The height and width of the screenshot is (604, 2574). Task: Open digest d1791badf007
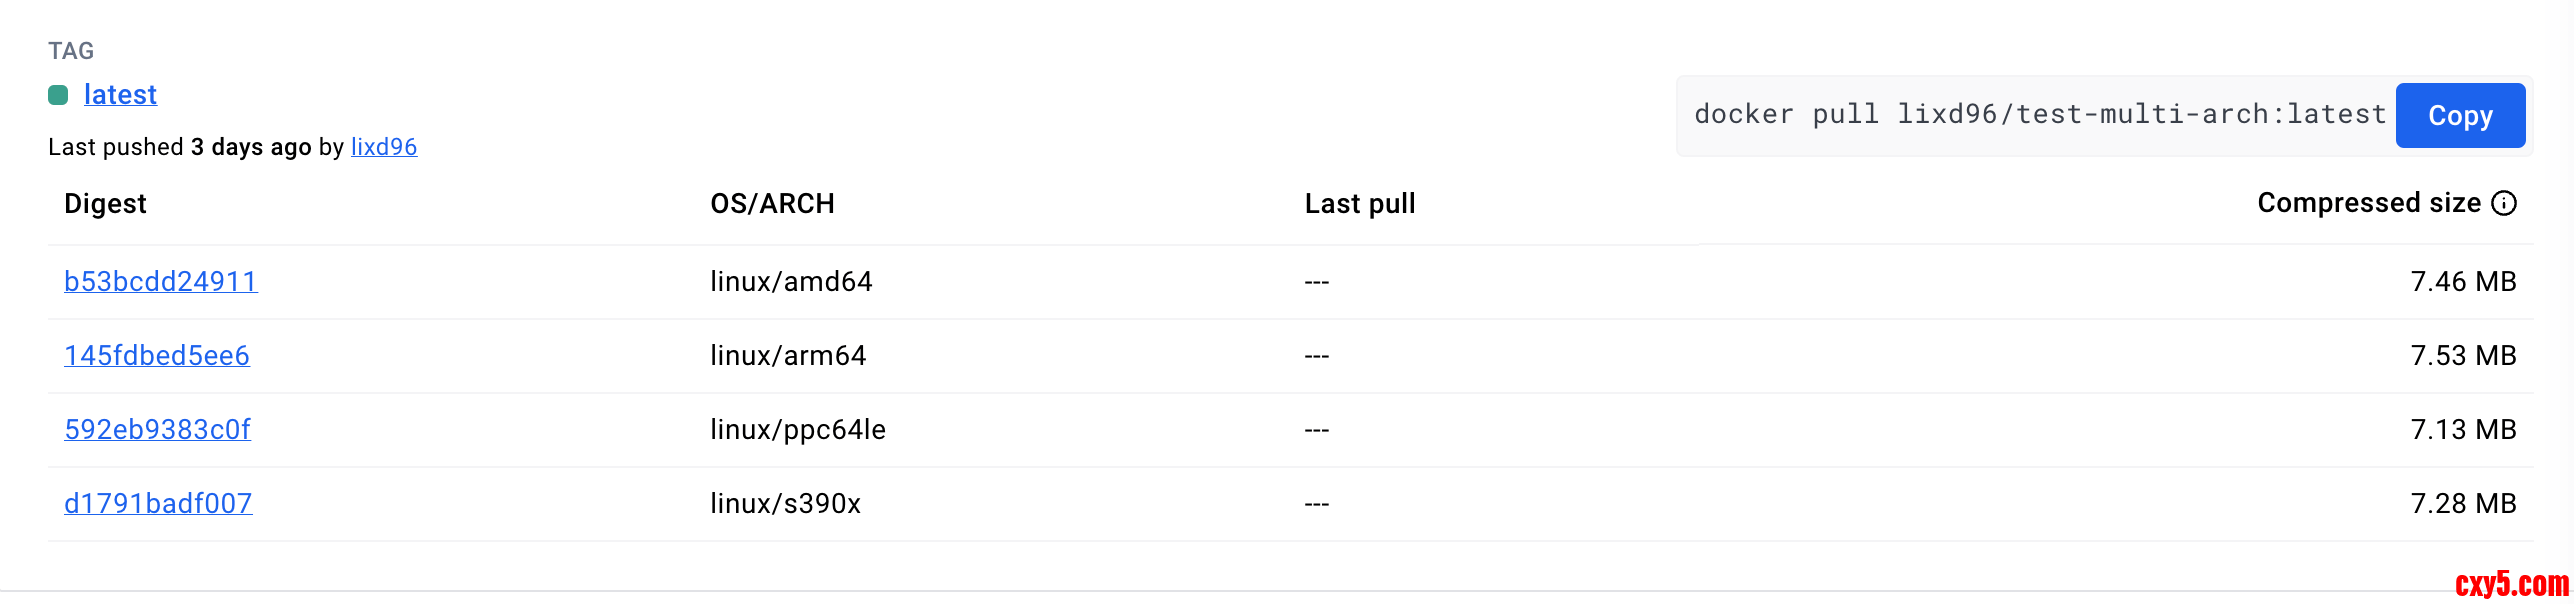(x=158, y=503)
